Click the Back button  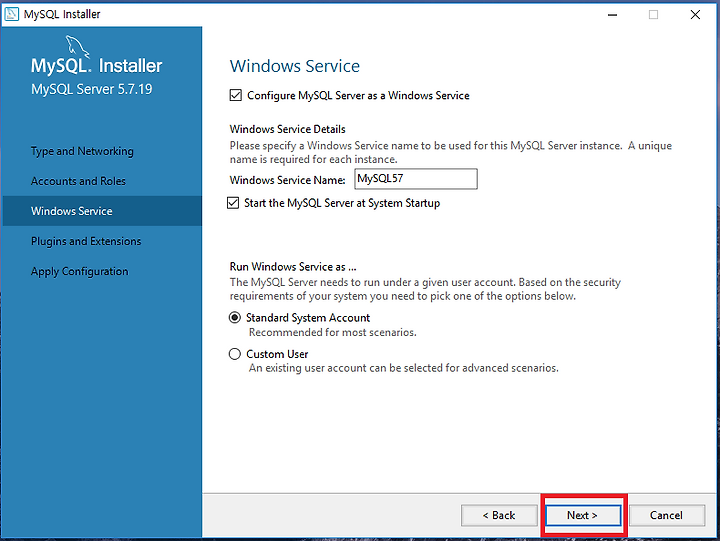click(499, 515)
